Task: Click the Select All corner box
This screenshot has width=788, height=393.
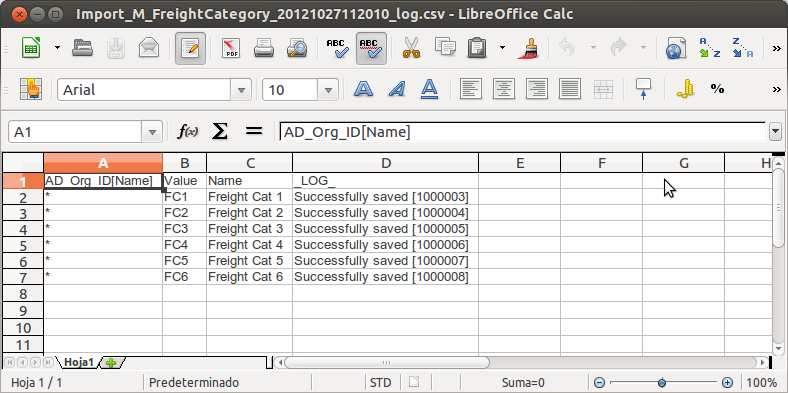Action: pos(23,163)
